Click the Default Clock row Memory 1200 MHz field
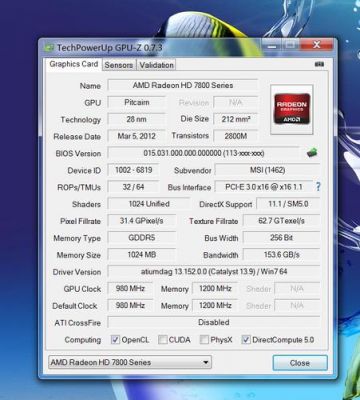360x400 pixels. click(x=215, y=305)
